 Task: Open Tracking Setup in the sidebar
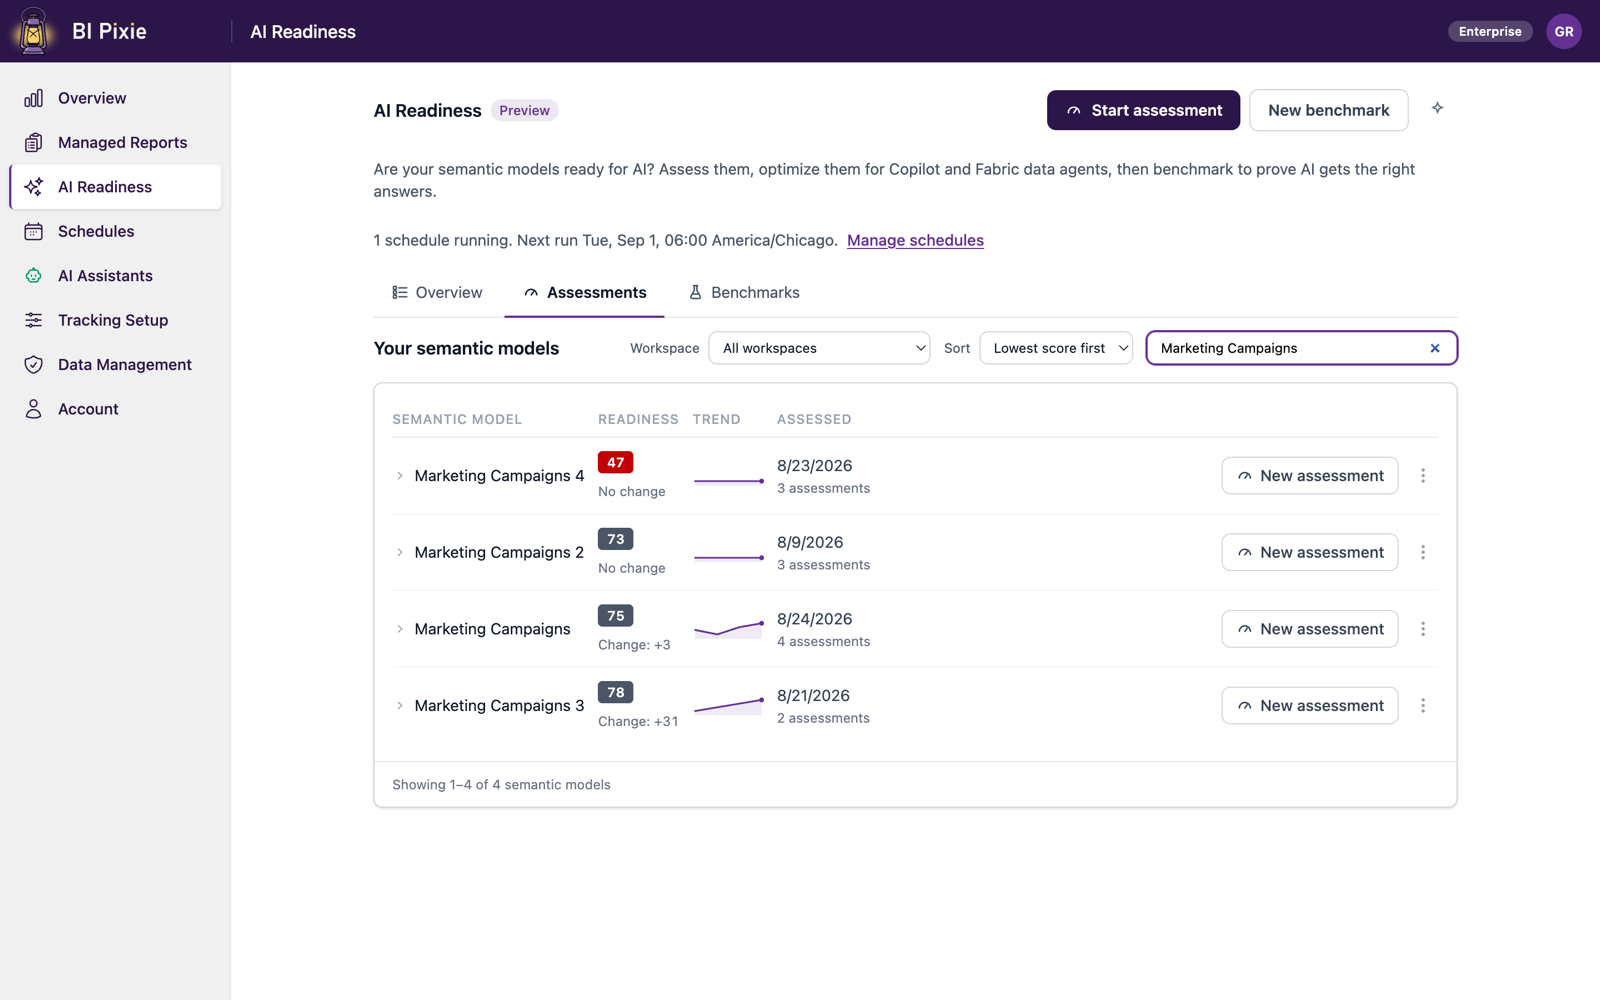(x=115, y=320)
